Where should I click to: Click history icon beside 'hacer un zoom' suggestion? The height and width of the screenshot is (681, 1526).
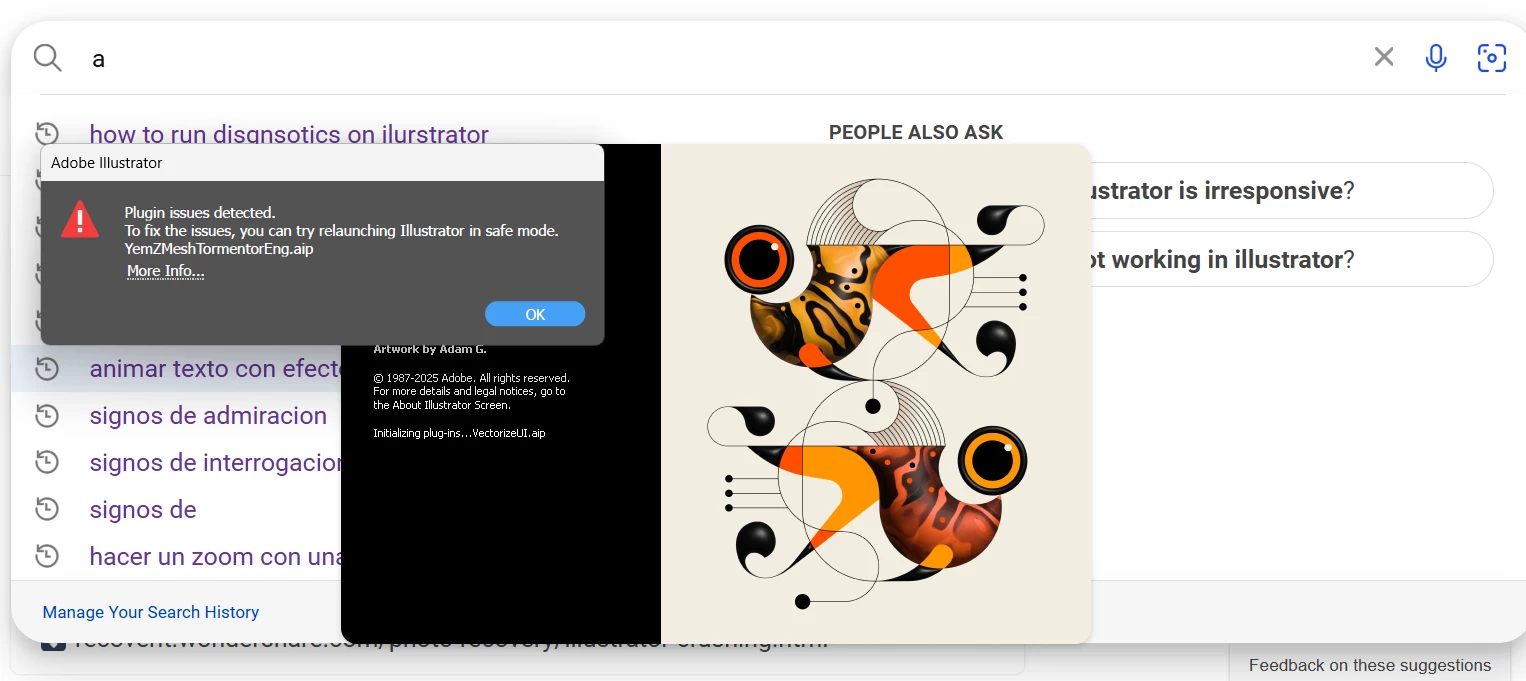47,556
